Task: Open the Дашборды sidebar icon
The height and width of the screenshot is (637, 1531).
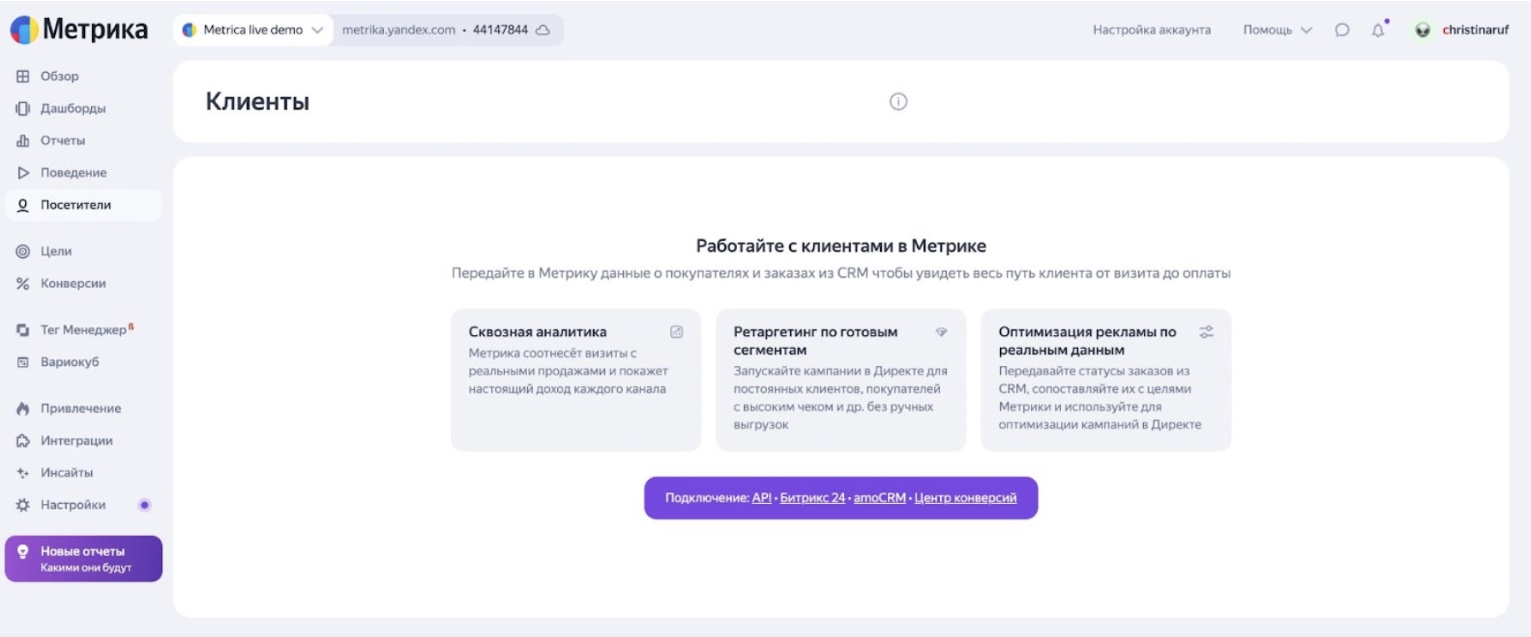Action: click(x=22, y=108)
